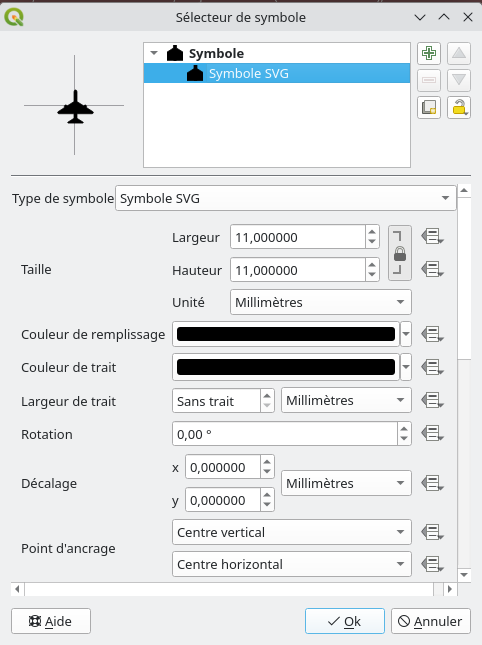Move symbol layer down with arrow button

click(459, 80)
